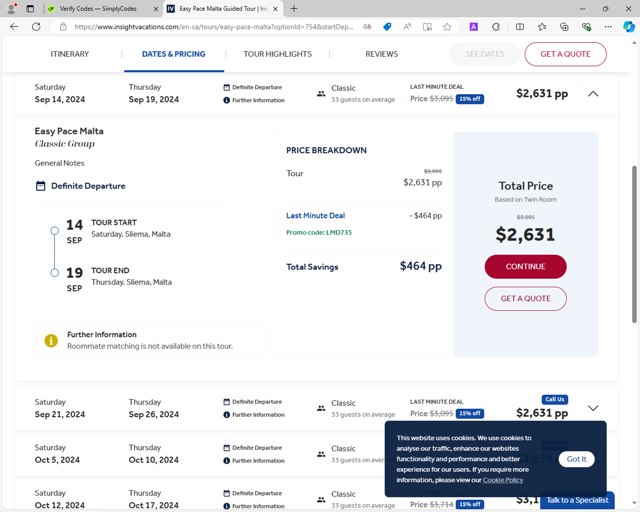View site information lock icon
The height and width of the screenshot is (512, 640).
[x=63, y=27]
